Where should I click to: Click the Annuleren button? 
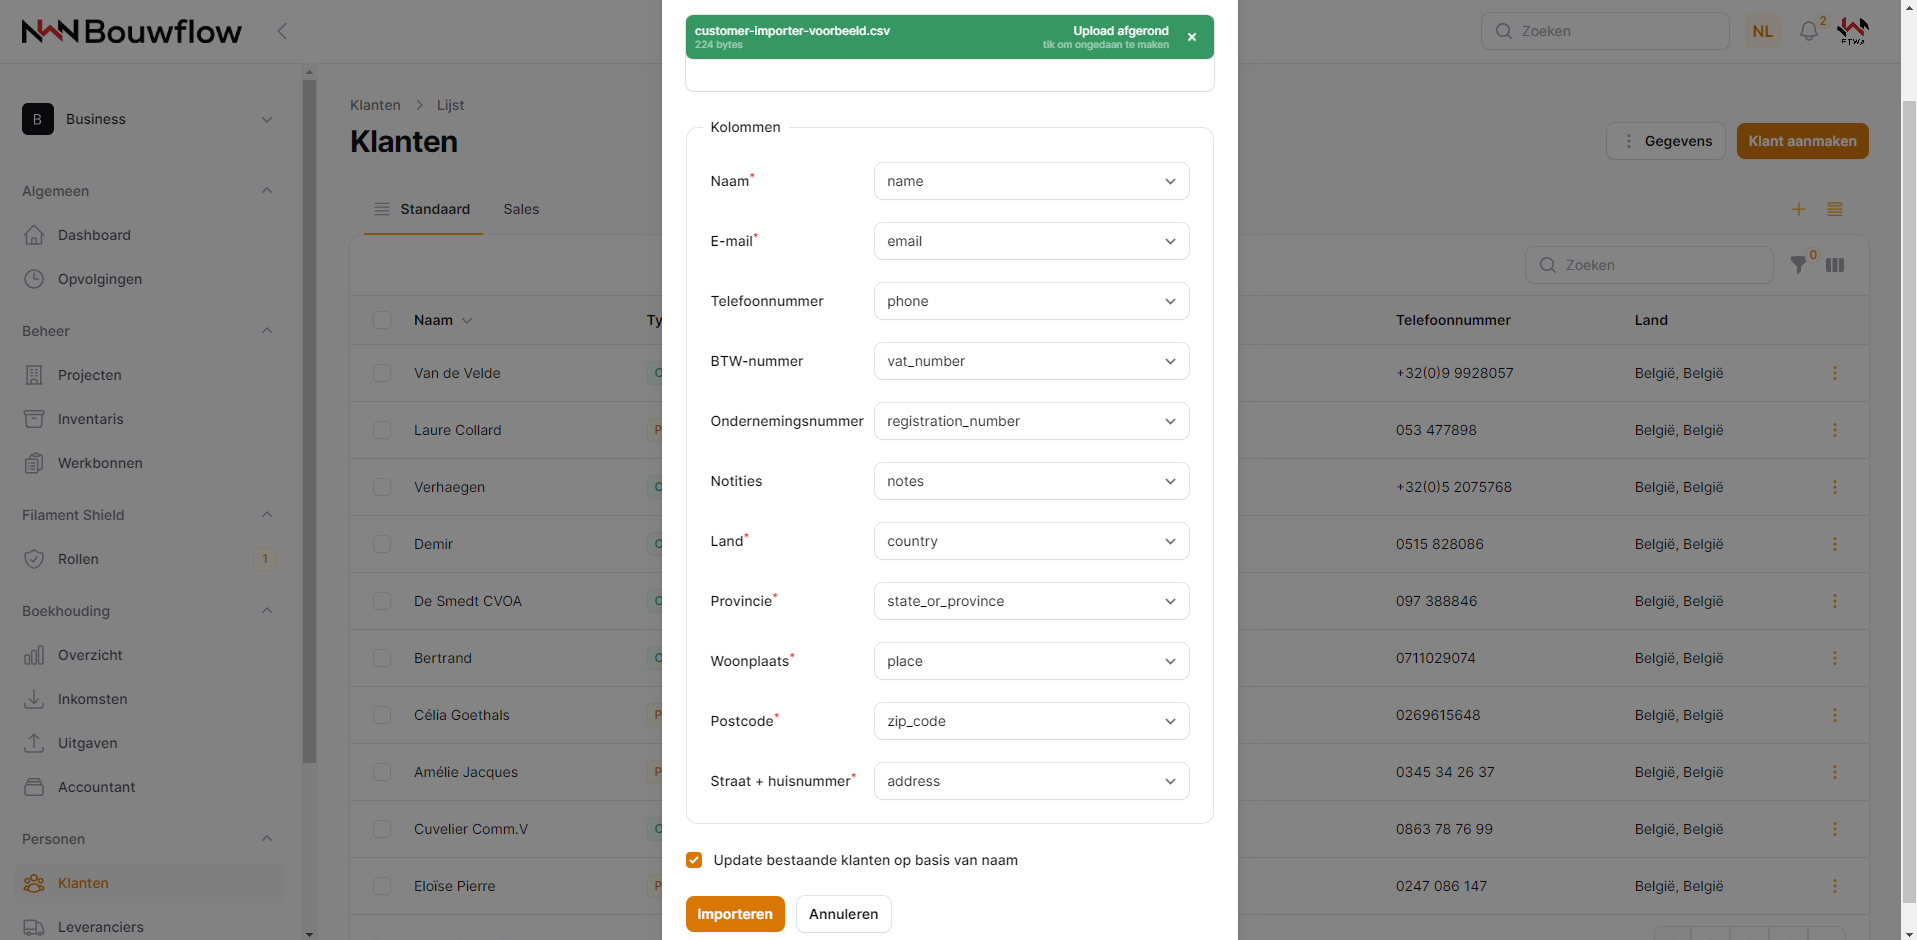pos(843,914)
